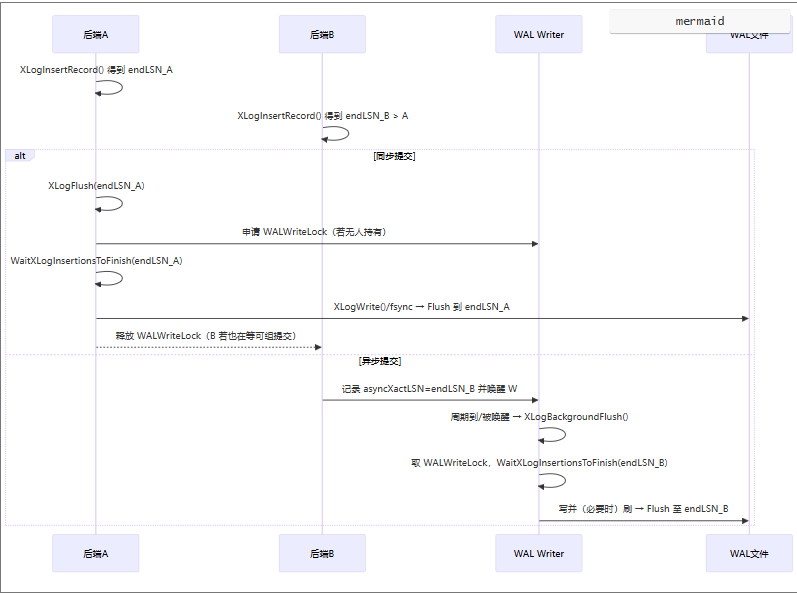
Task: Select the WaitXLogInsertionsToFinish(endLSN_A) message text
Action: pos(96,261)
